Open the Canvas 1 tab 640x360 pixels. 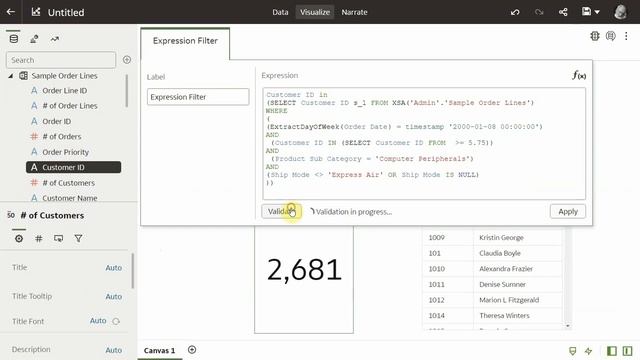tap(159, 350)
